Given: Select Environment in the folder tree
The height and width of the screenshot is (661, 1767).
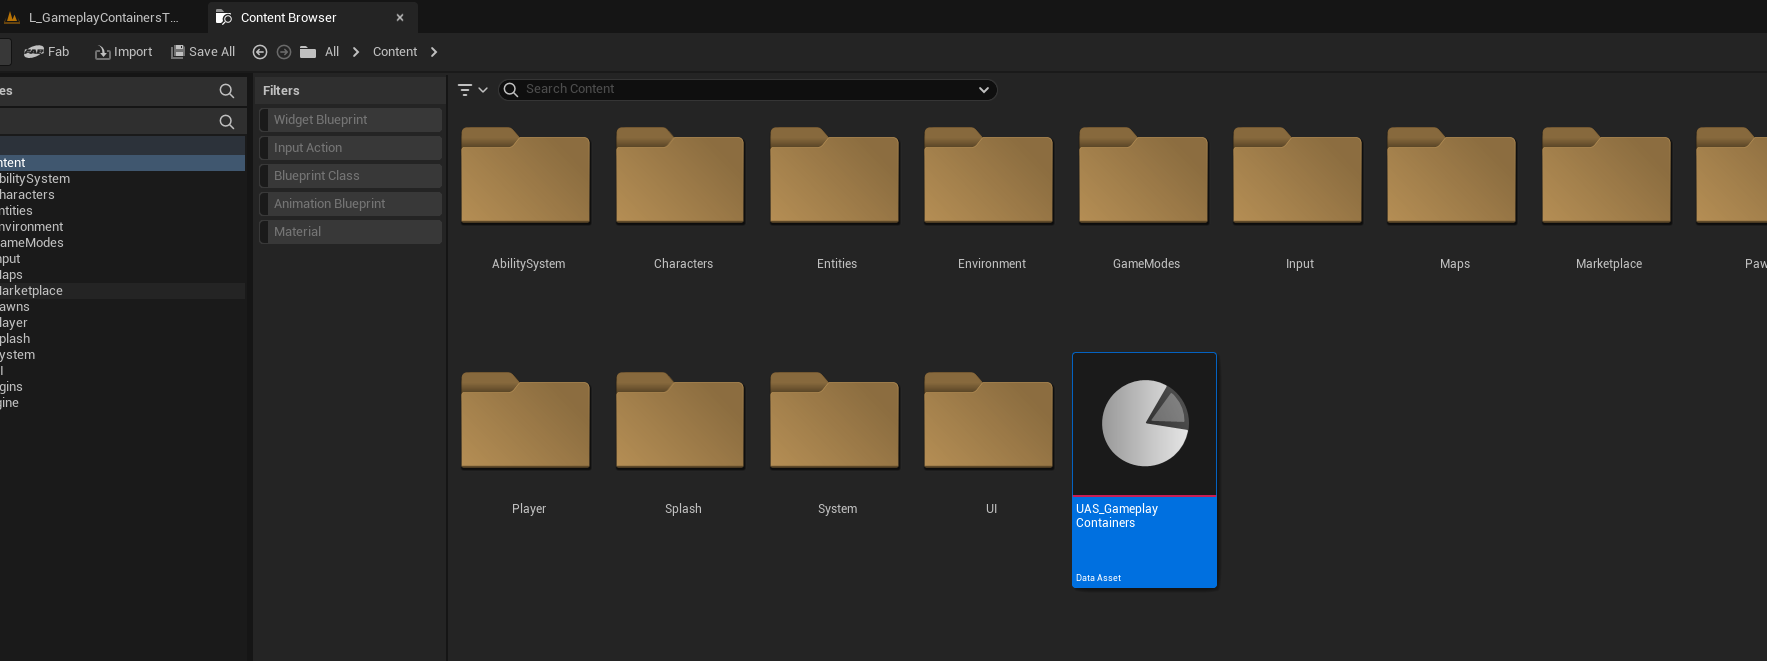Looking at the screenshot, I should point(122,227).
